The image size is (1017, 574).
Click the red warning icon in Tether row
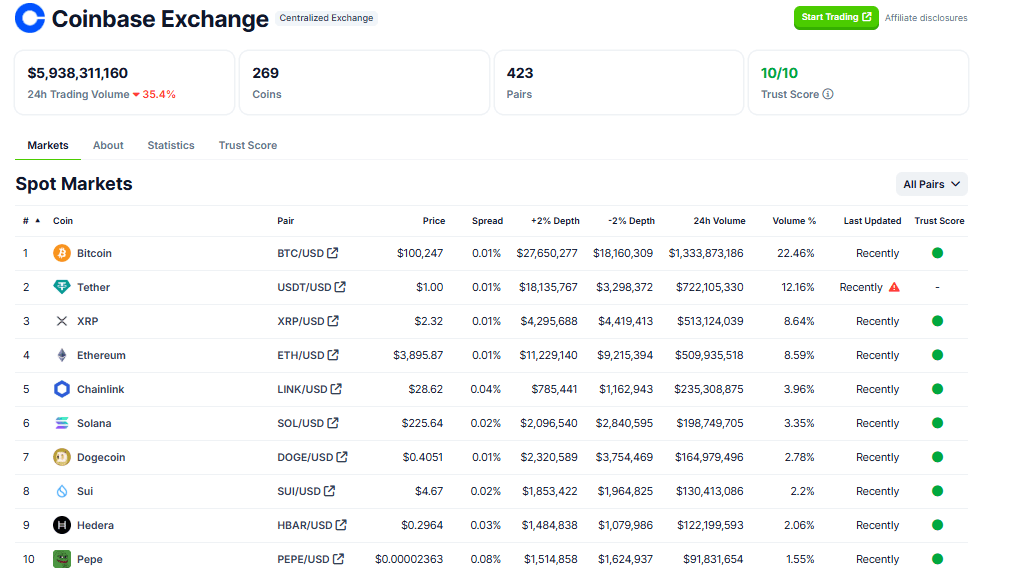[x=894, y=287]
